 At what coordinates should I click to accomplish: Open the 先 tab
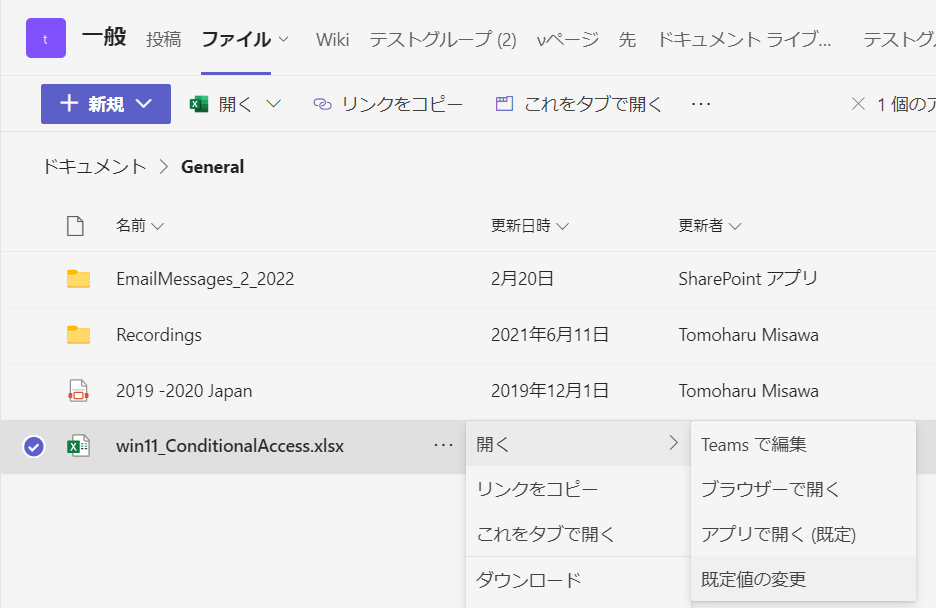pos(627,39)
